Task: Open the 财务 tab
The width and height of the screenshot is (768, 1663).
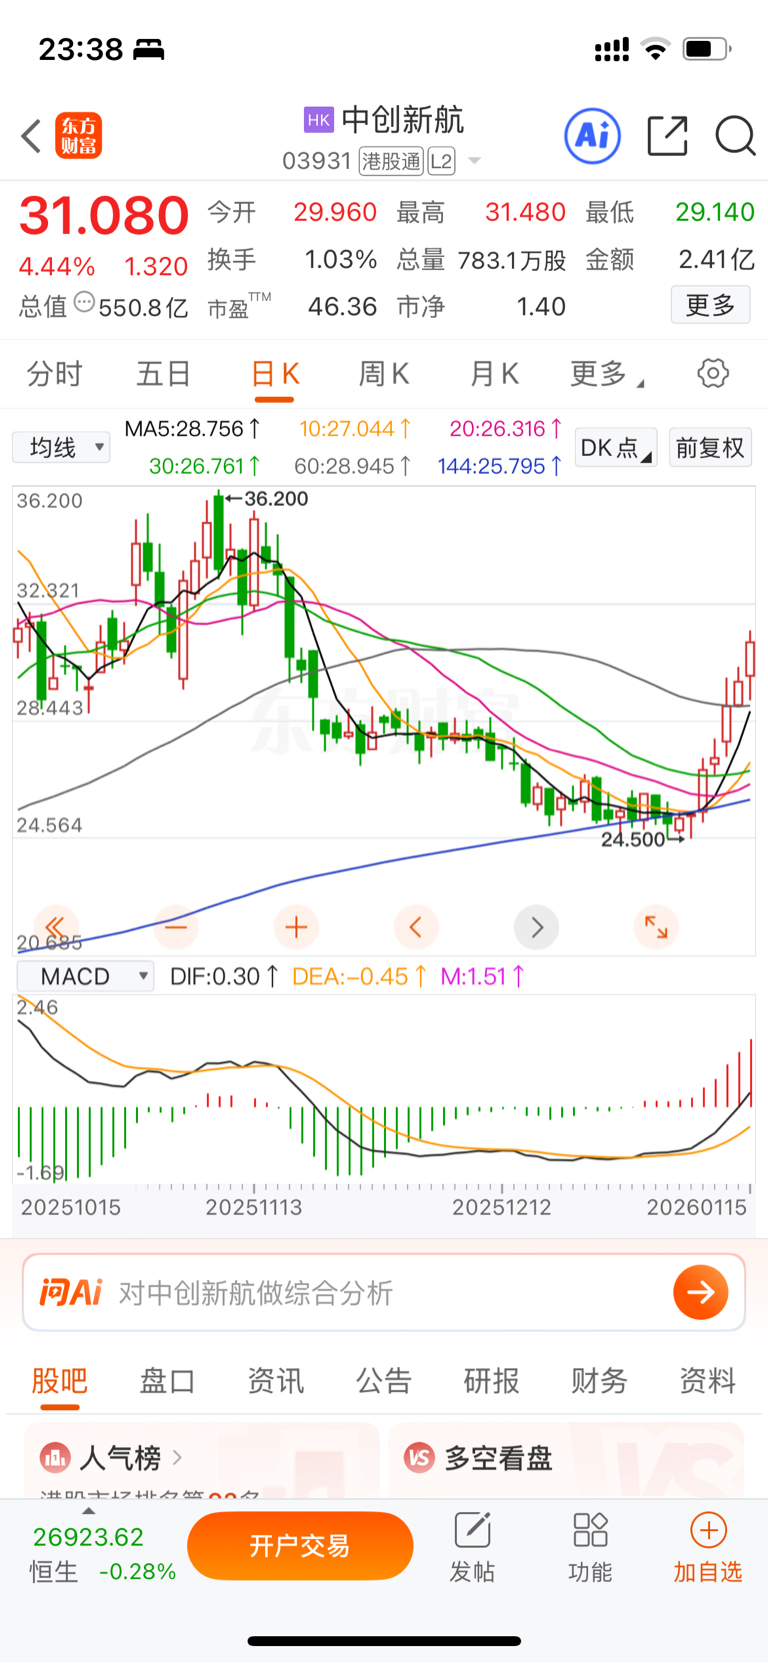Action: click(x=599, y=1381)
